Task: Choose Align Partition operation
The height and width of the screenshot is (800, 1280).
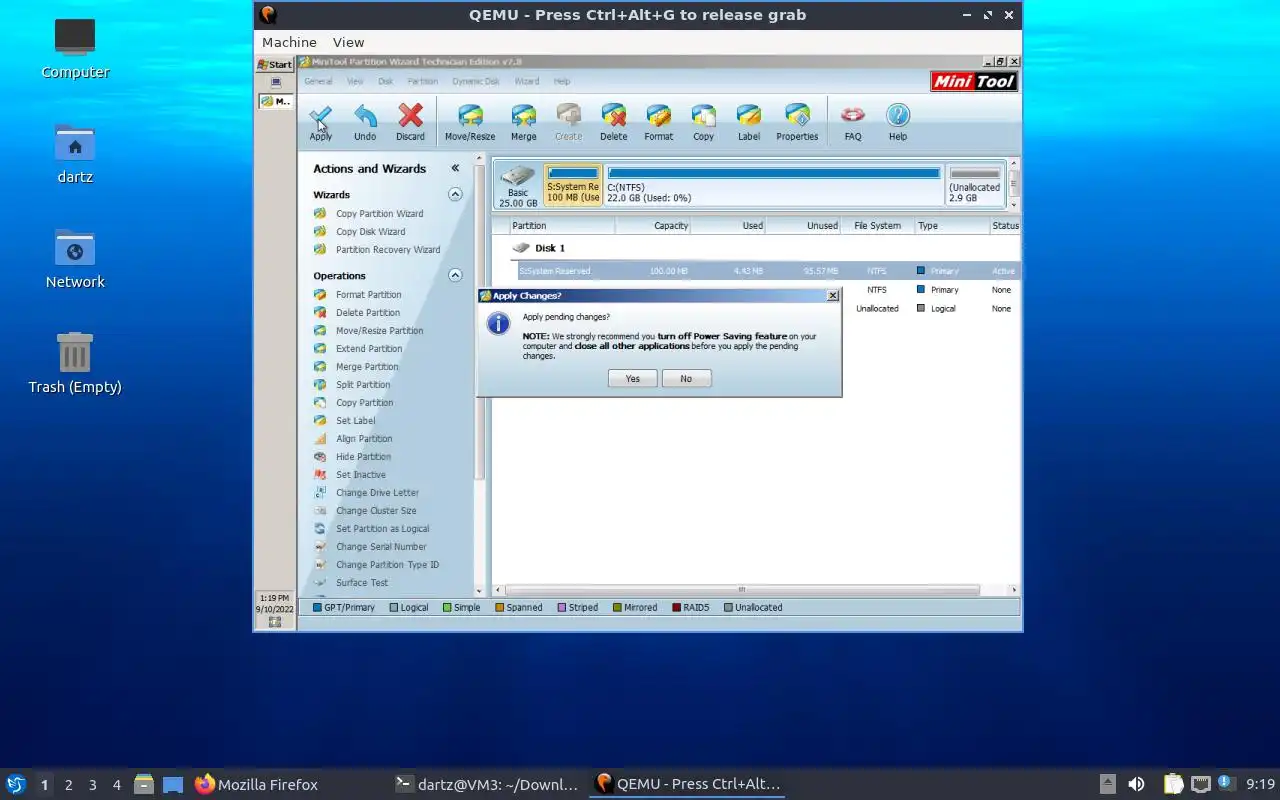Action: pos(364,439)
